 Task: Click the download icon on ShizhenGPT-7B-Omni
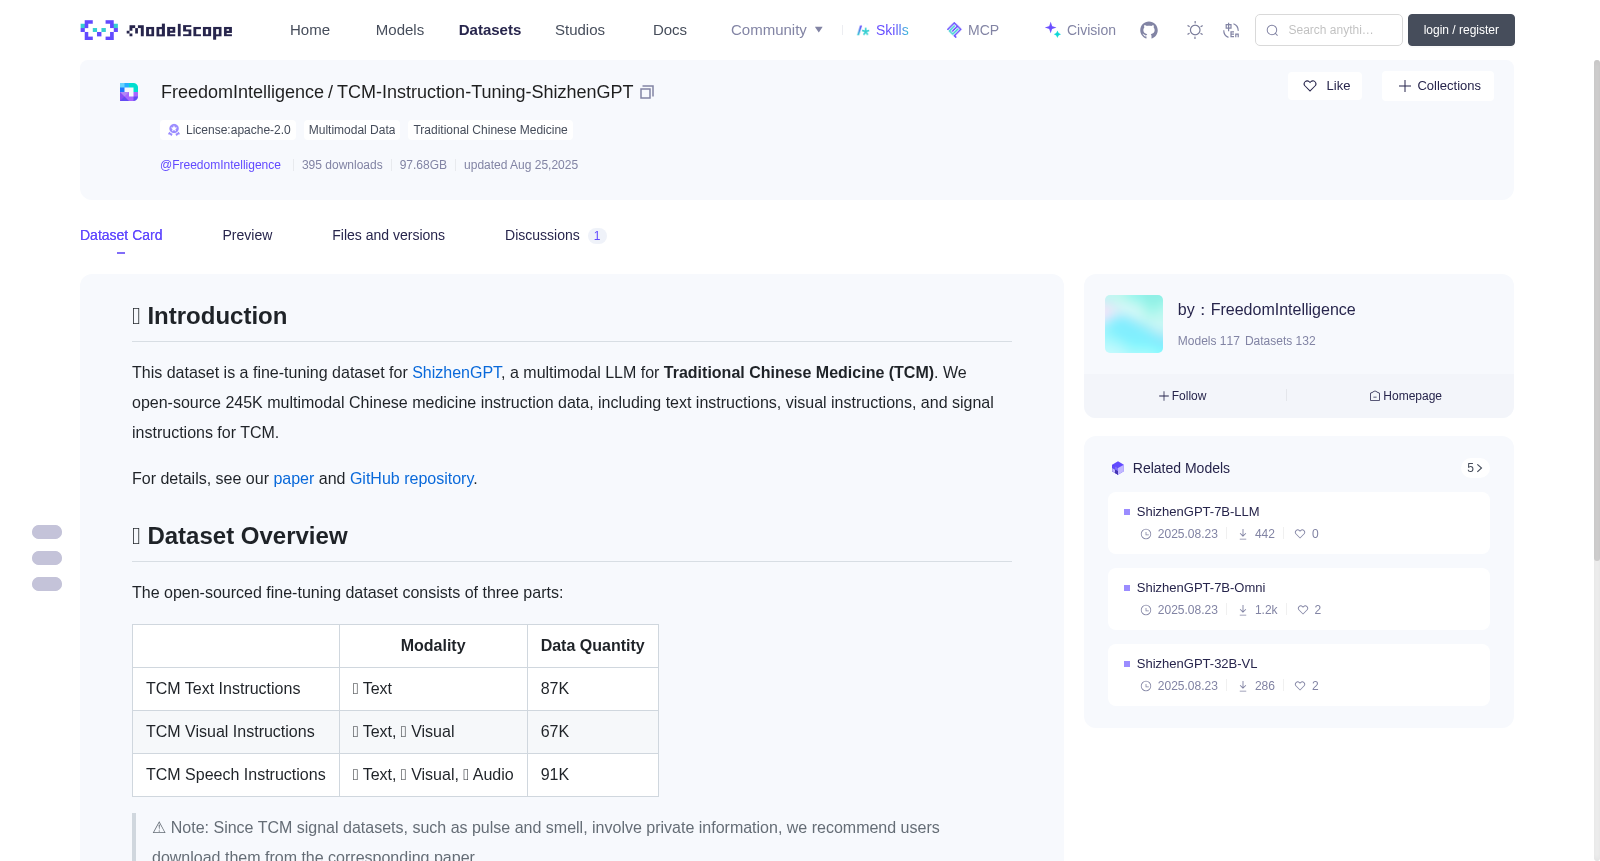[x=1243, y=610]
